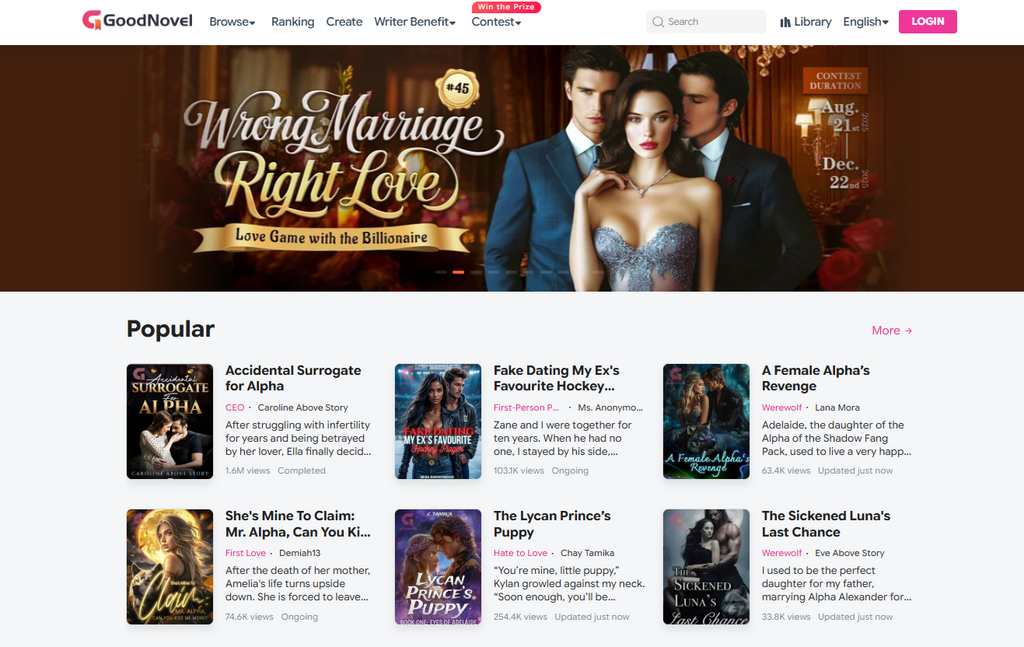1024x647 pixels.
Task: Click the GoodNovel logo
Action: pos(137,21)
